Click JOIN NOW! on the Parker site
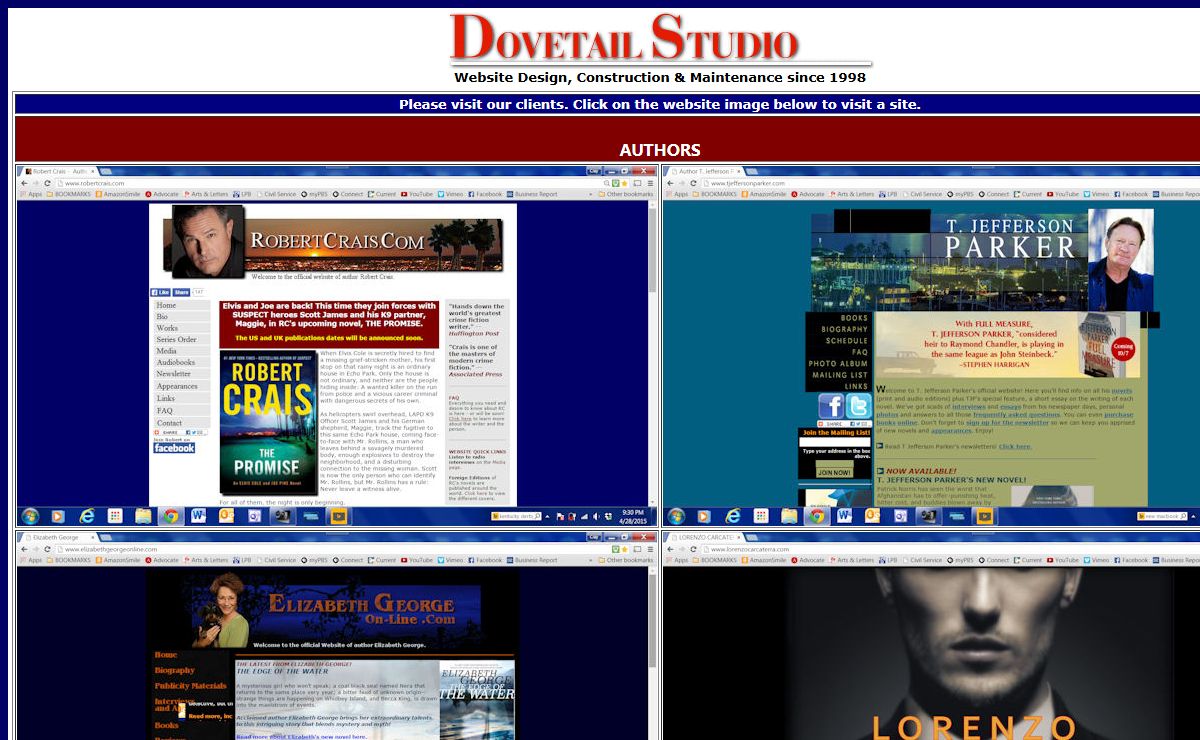The height and width of the screenshot is (740, 1200). click(x=834, y=472)
